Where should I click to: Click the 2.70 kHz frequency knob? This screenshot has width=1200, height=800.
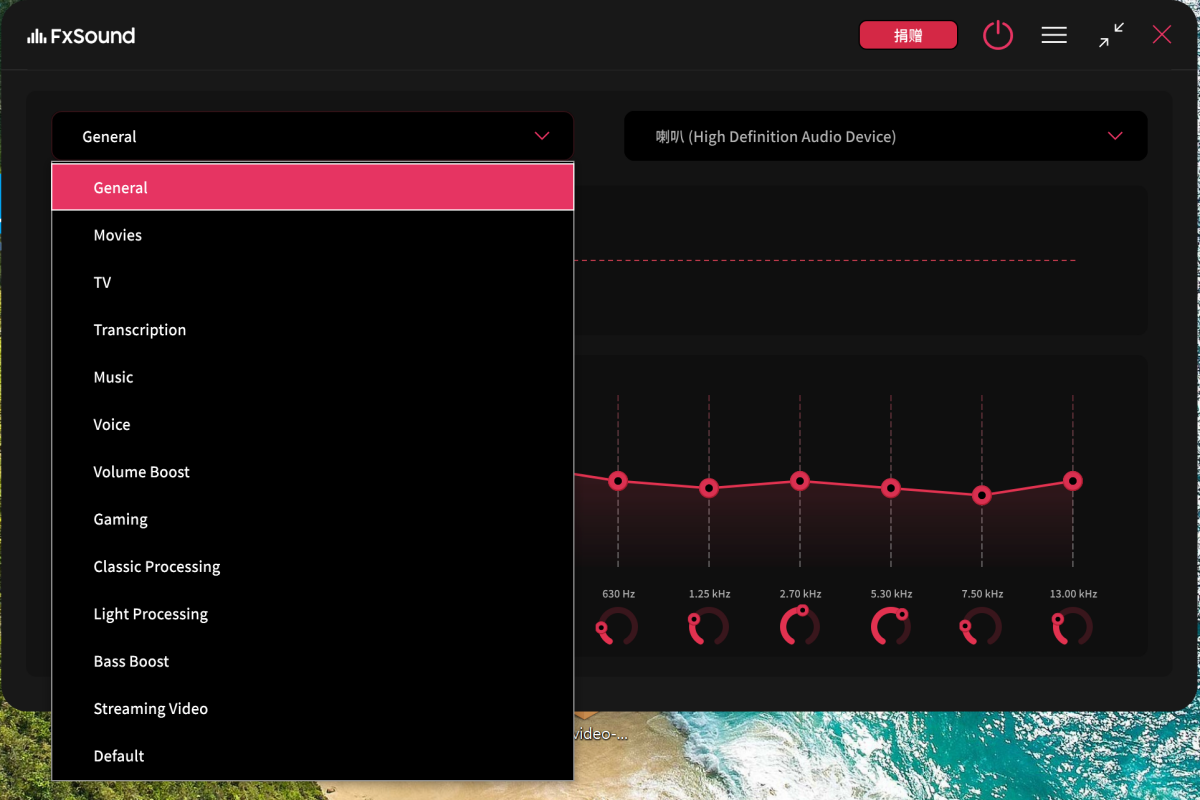click(800, 627)
